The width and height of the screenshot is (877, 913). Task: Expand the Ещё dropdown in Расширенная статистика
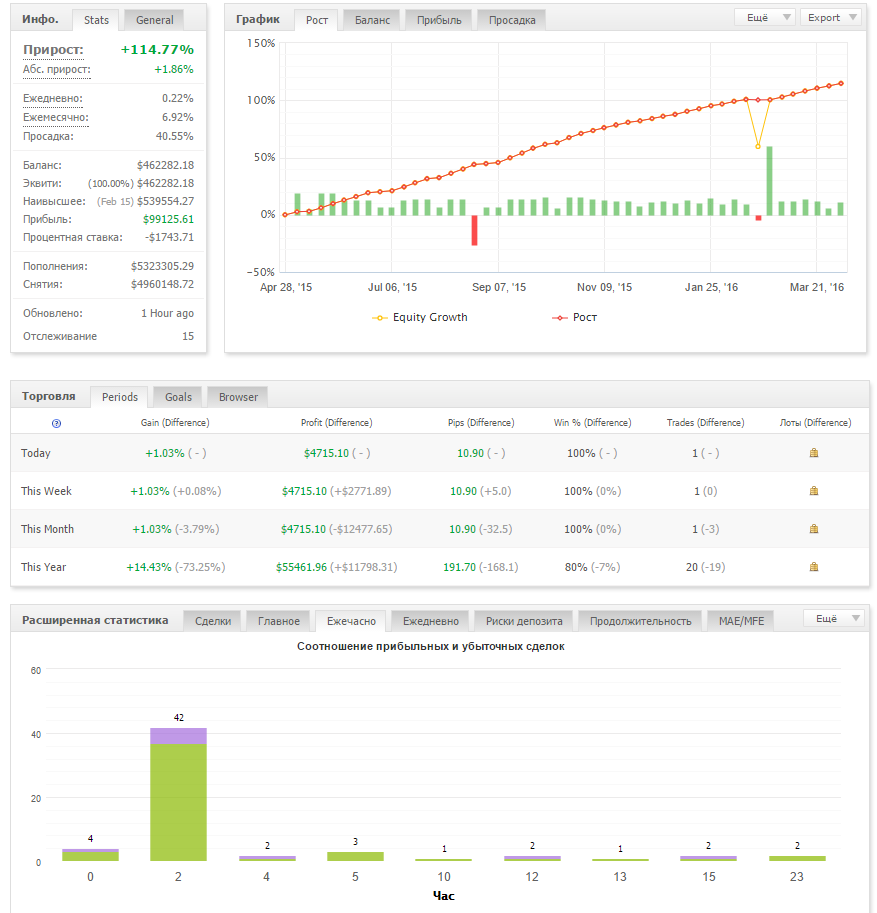click(x=833, y=618)
